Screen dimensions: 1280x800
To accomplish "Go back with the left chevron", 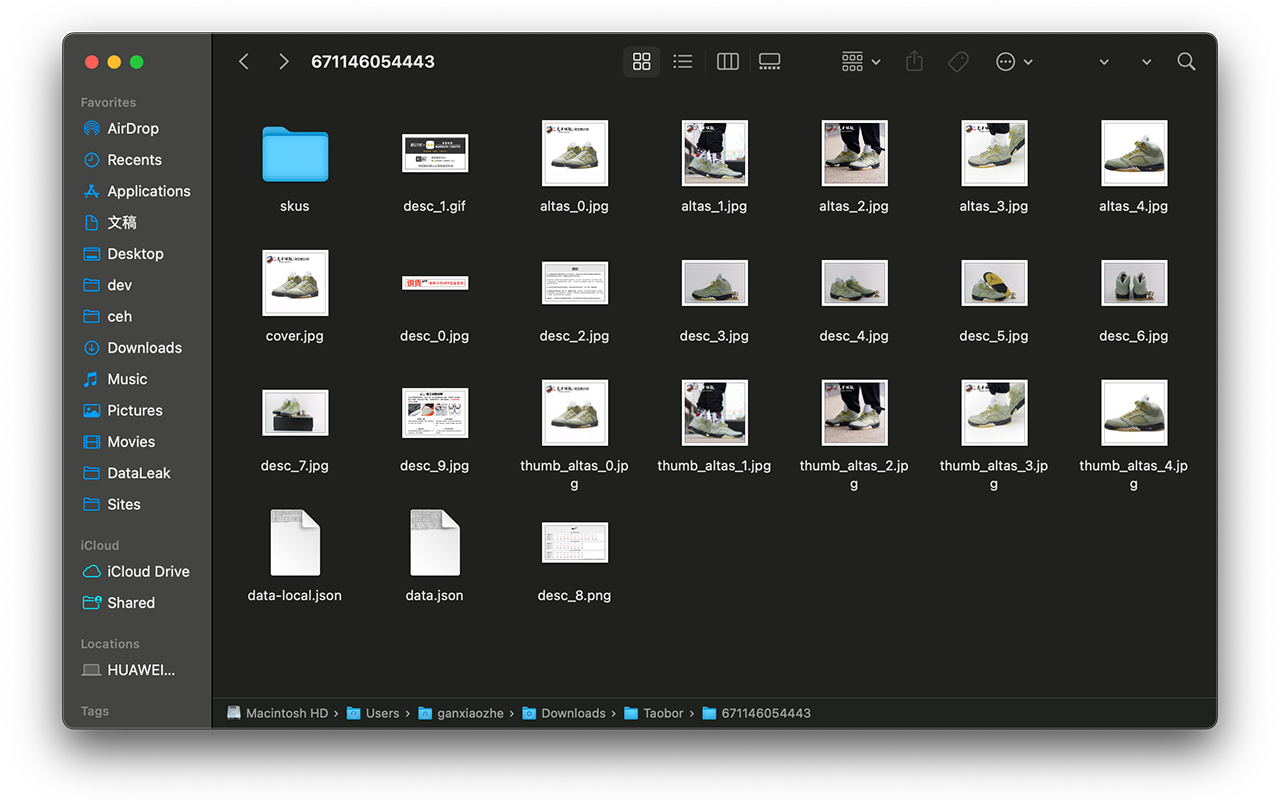I will click(x=244, y=62).
